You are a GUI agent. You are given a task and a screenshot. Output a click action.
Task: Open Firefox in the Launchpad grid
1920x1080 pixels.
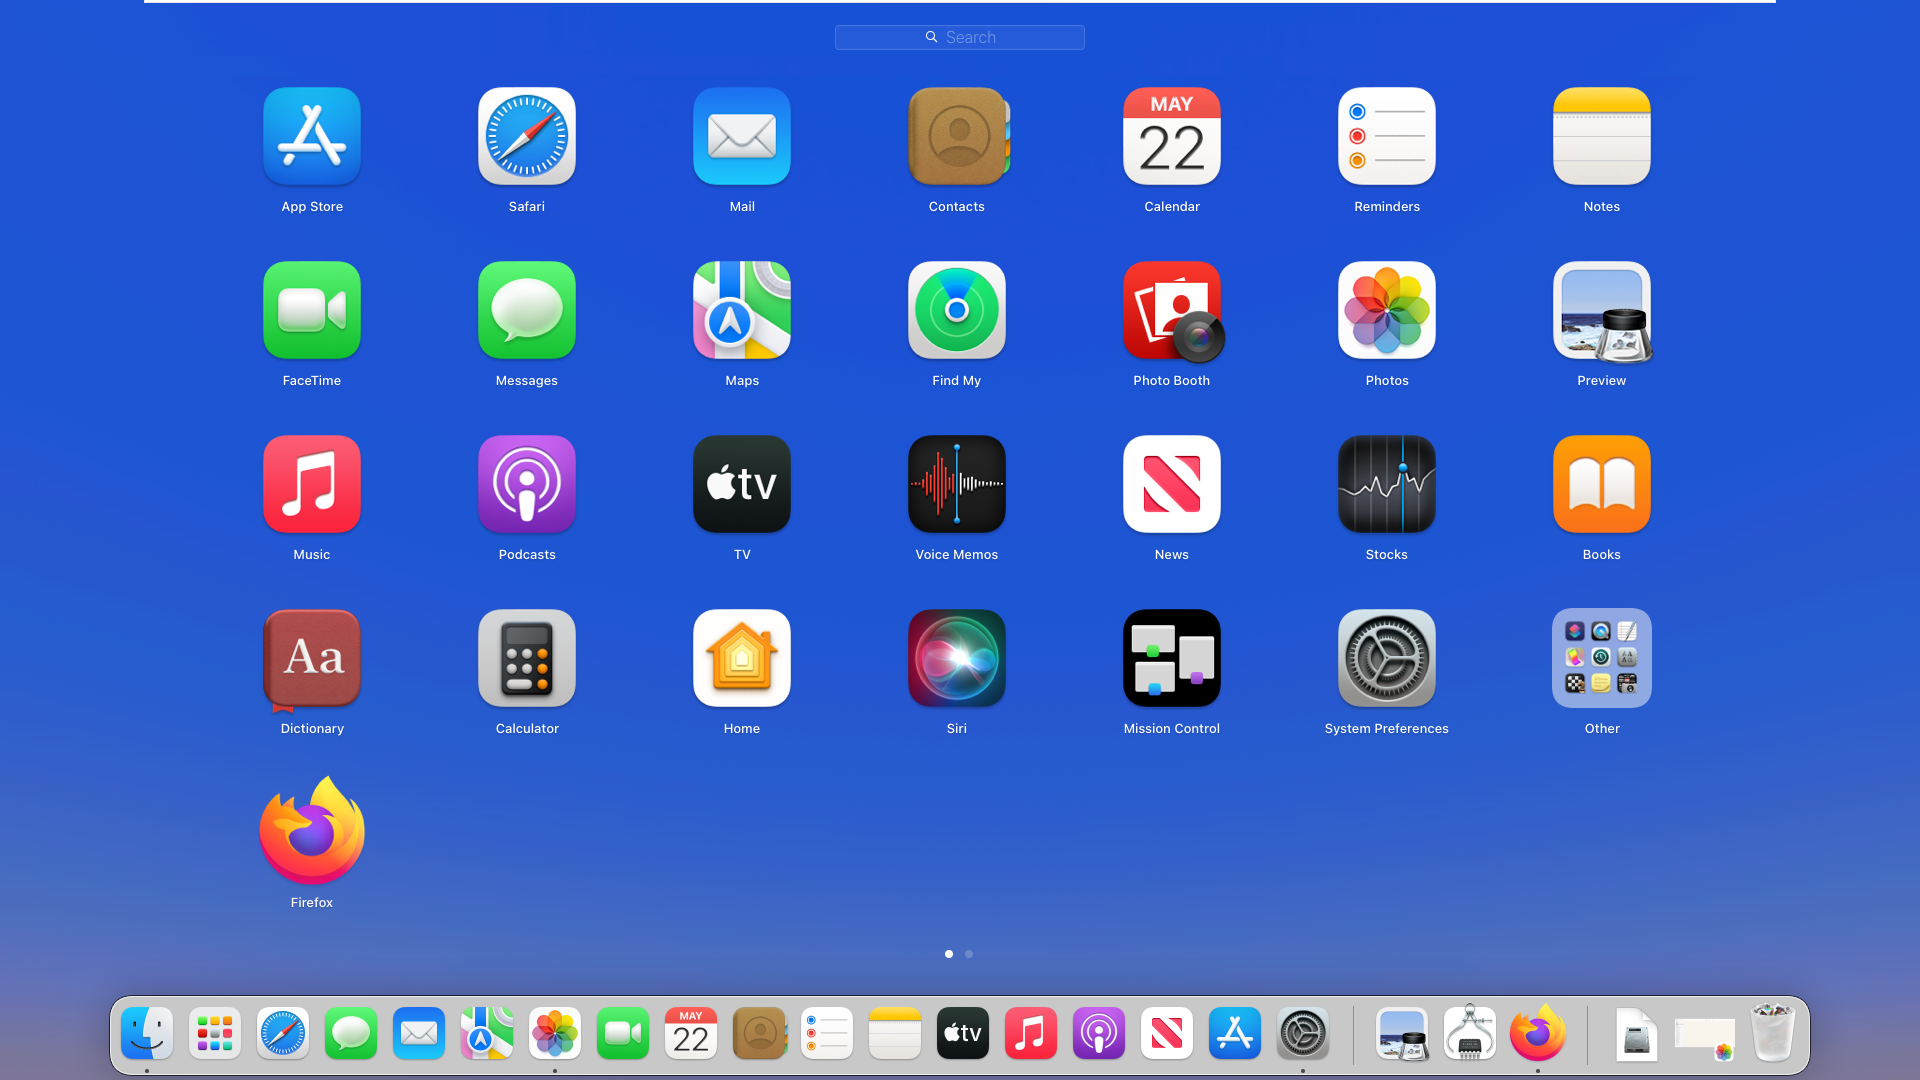312,832
